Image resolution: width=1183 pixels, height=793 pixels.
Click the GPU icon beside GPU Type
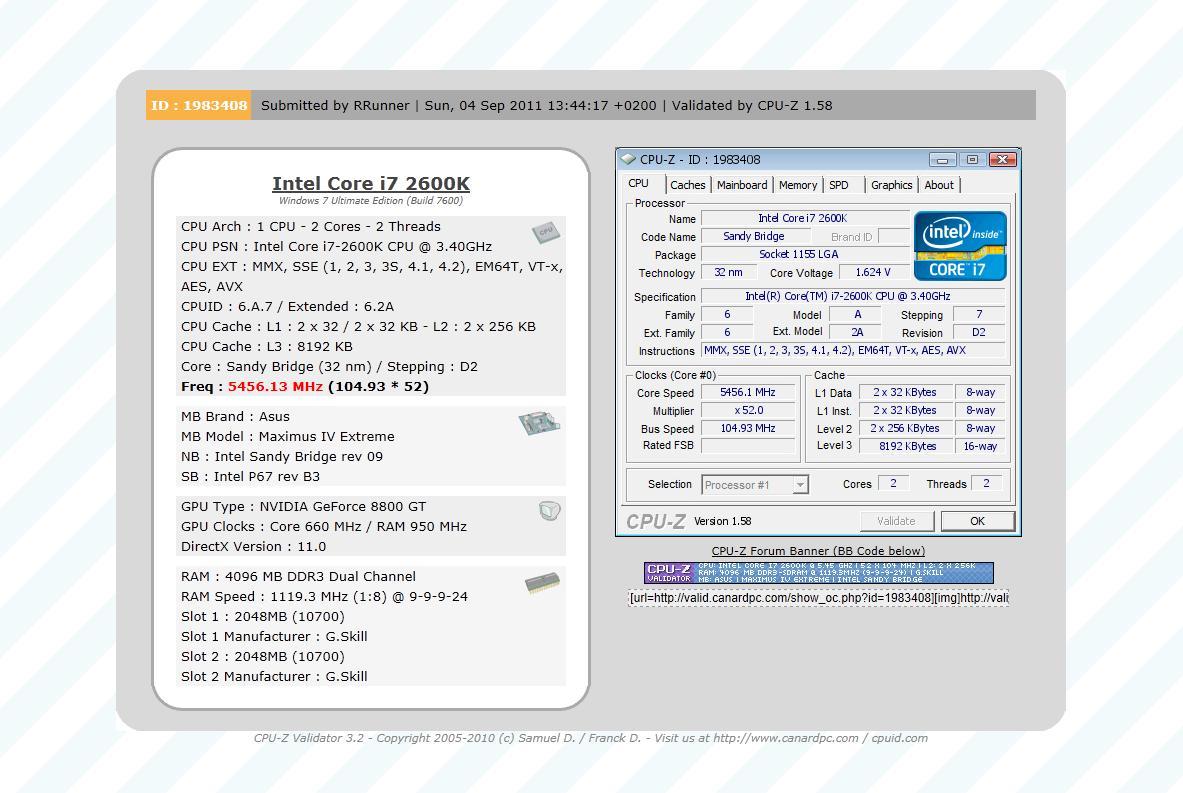[550, 511]
